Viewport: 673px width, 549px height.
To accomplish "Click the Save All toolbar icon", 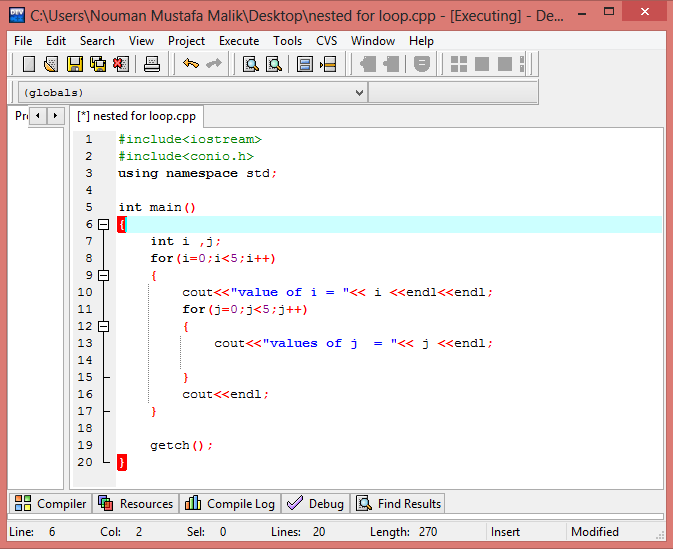I will pyautogui.click(x=98, y=64).
